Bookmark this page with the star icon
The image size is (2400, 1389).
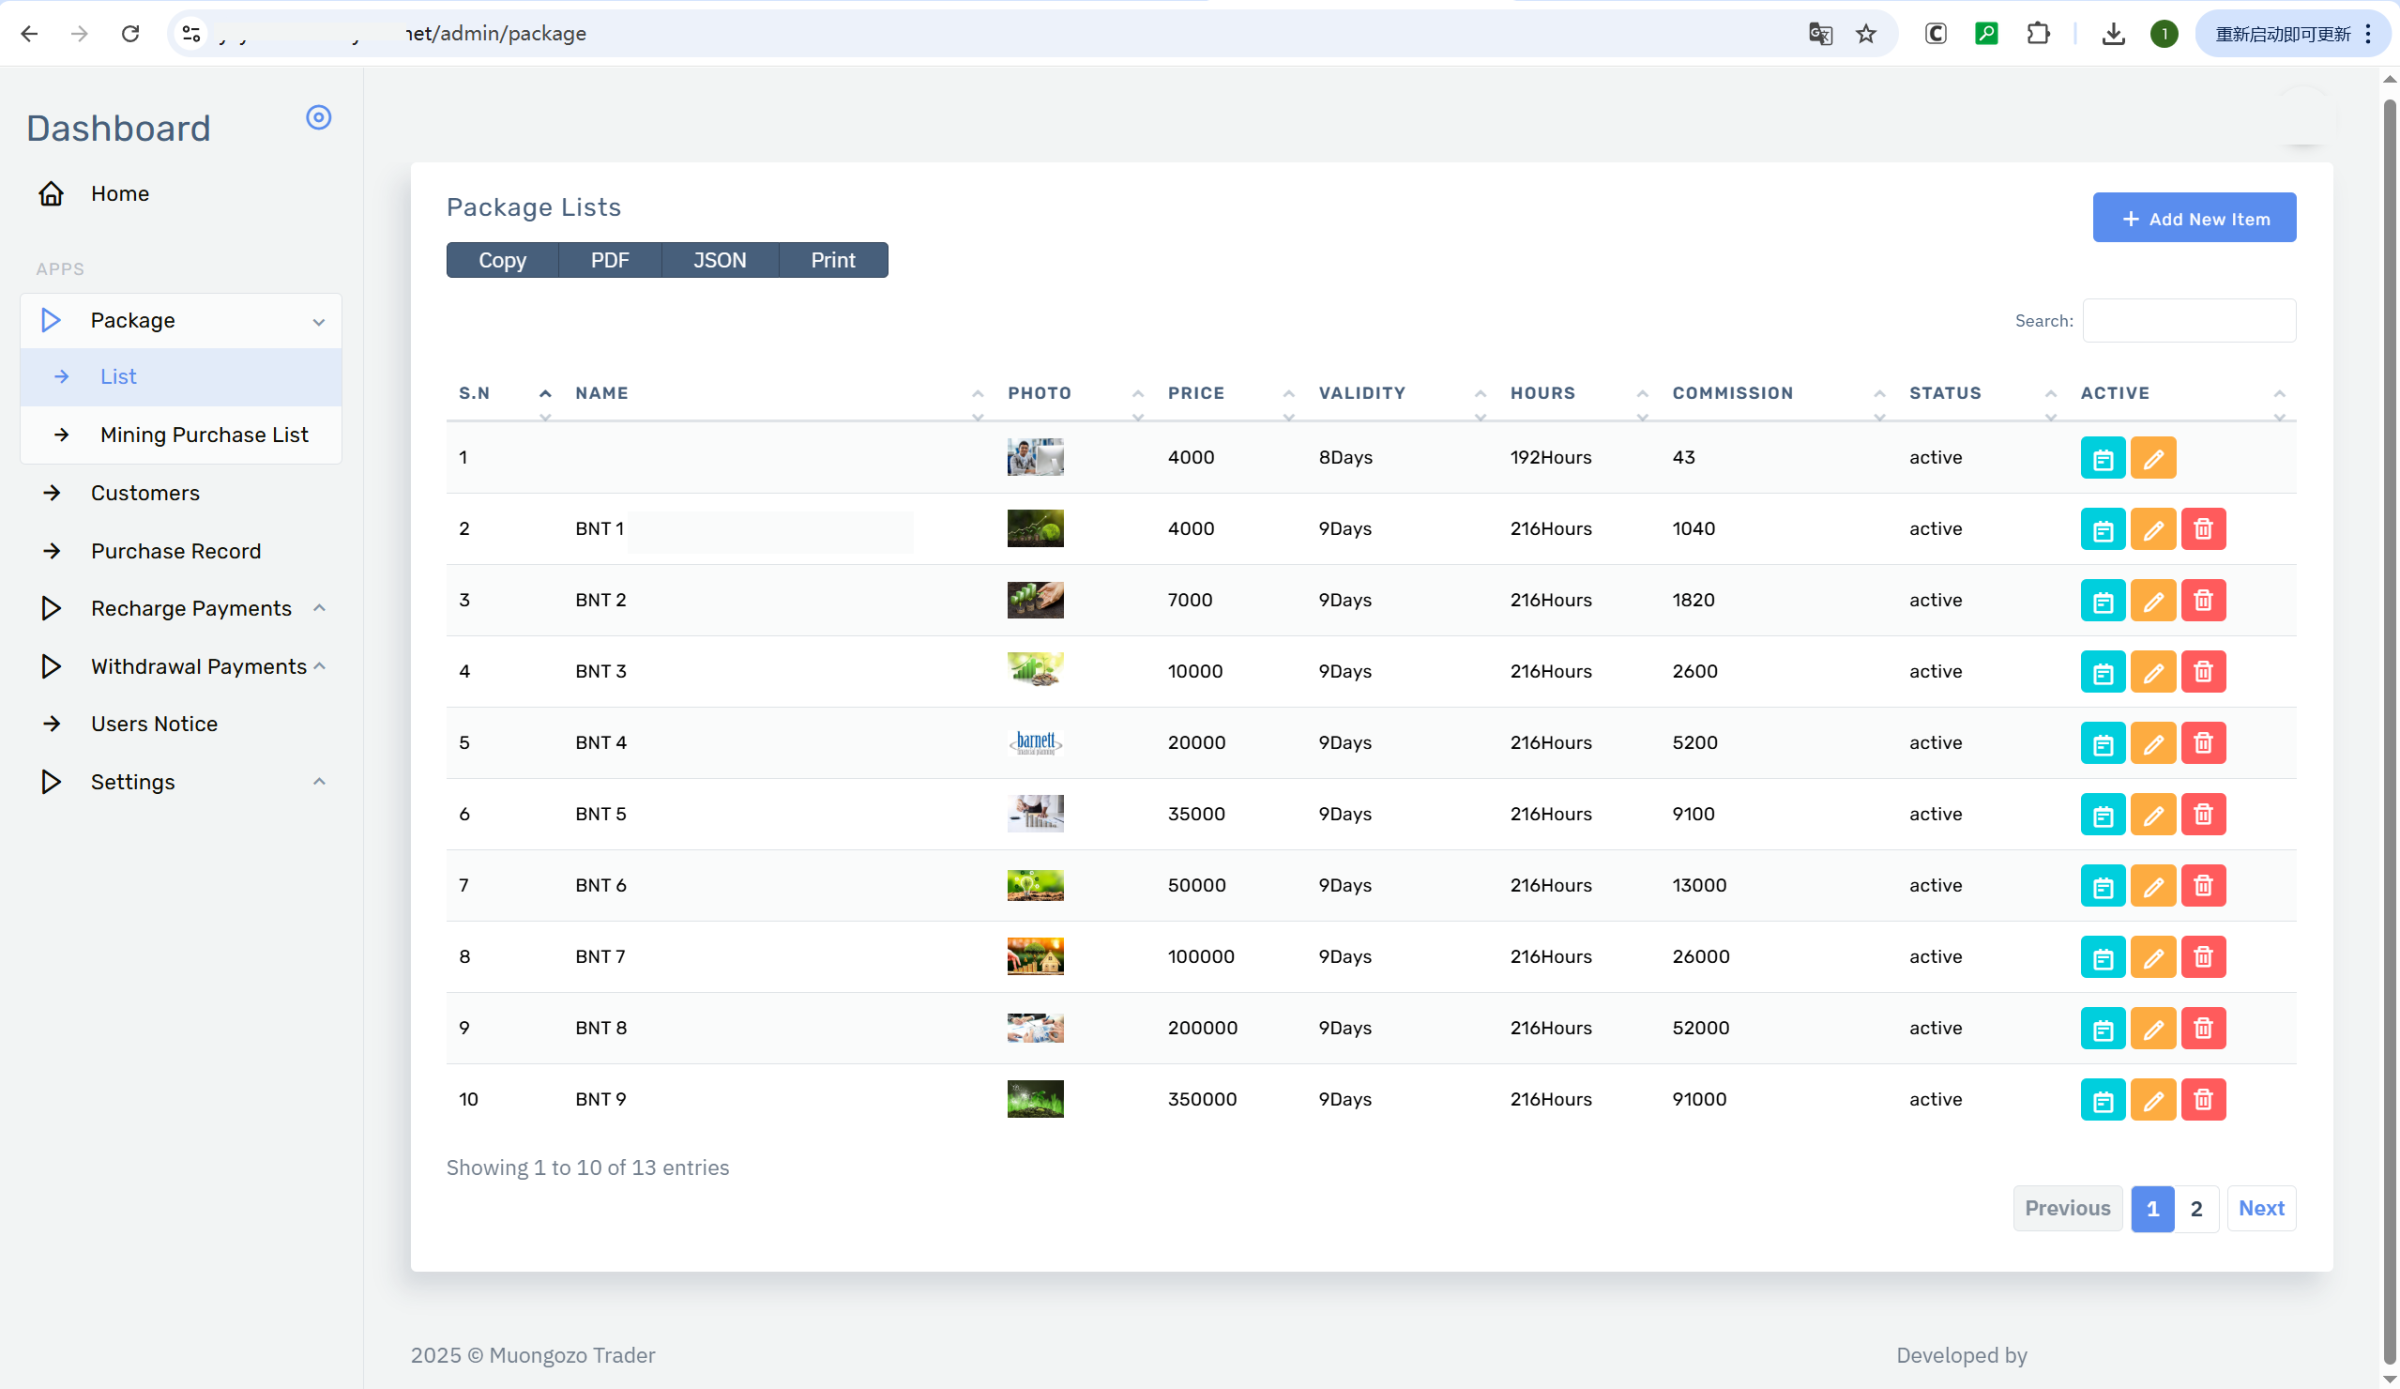tap(1866, 34)
